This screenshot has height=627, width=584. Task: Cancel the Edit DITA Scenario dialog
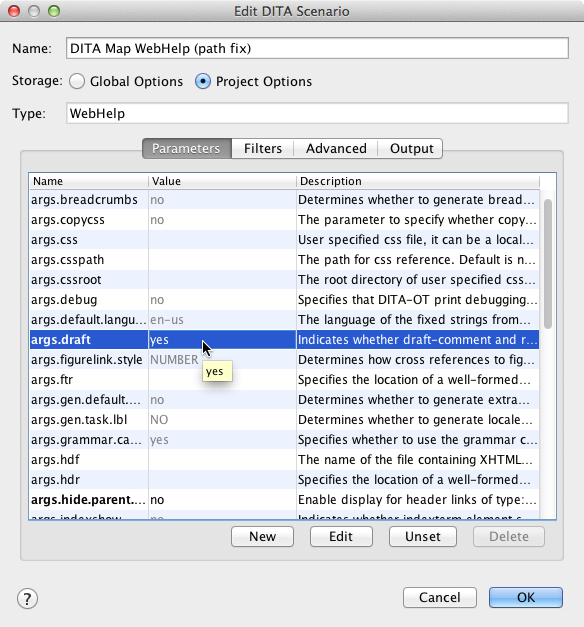click(x=440, y=597)
